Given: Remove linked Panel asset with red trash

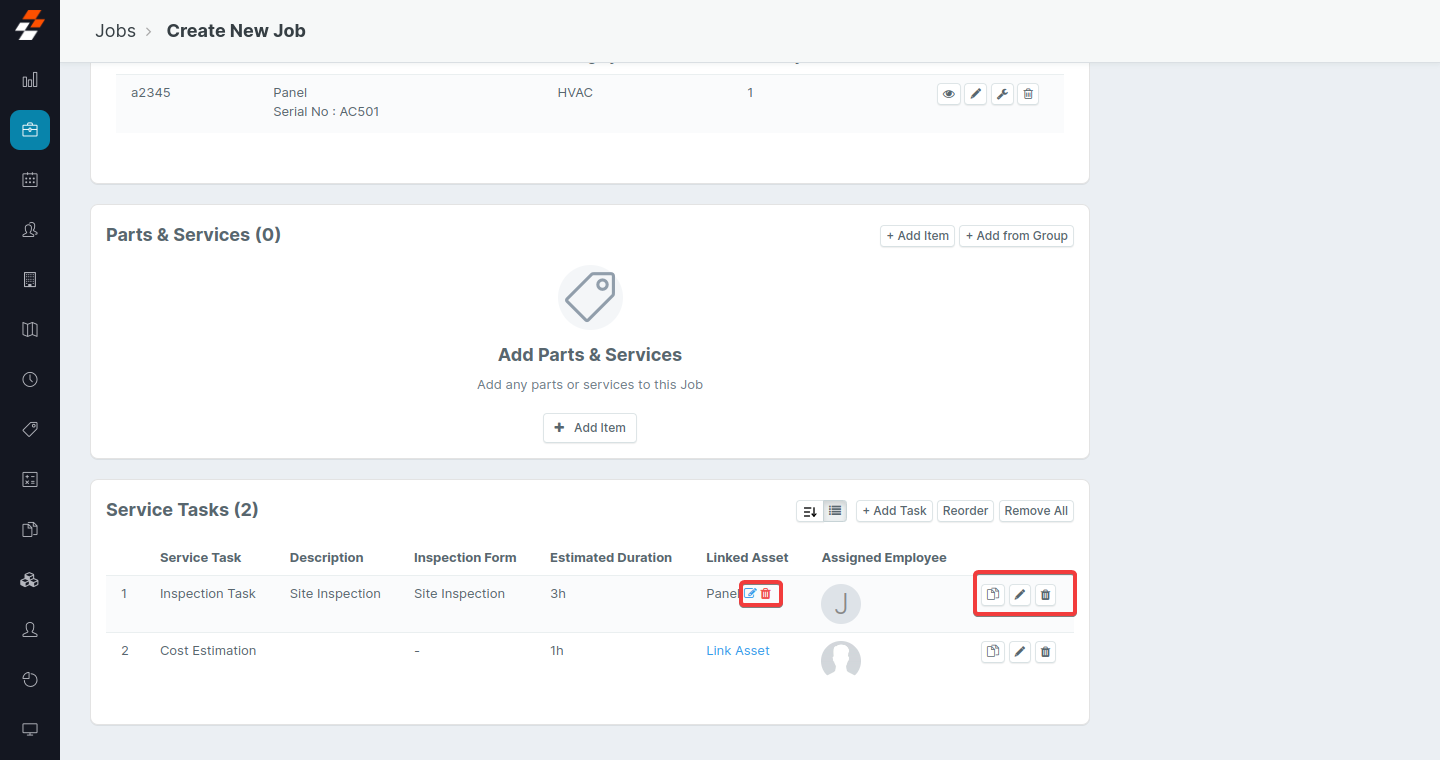Looking at the screenshot, I should tap(766, 594).
